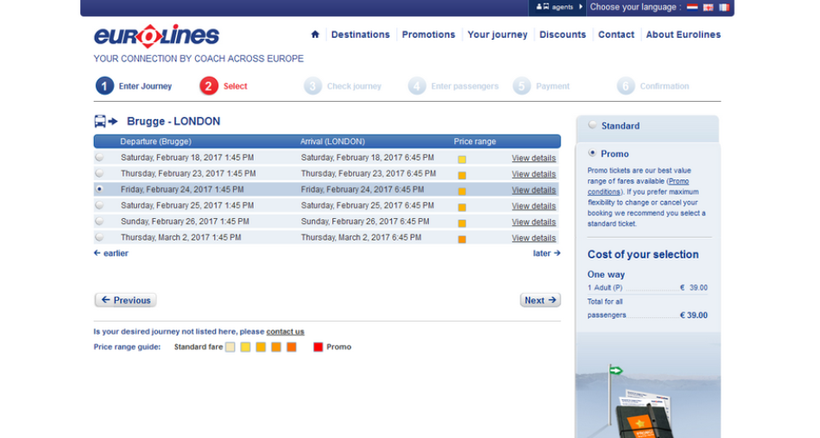Select Thursday, March 2 departure radio
The image size is (820, 438).
pyautogui.click(x=99, y=237)
